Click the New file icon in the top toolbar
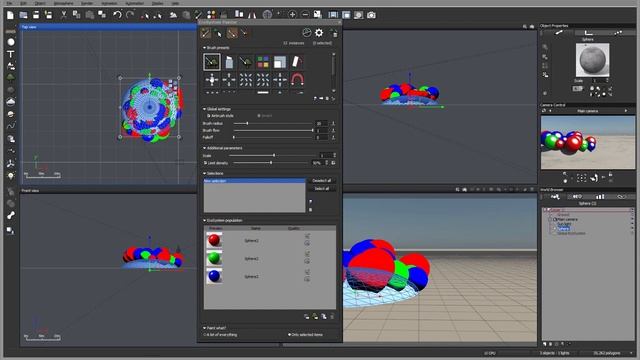 click(10, 15)
